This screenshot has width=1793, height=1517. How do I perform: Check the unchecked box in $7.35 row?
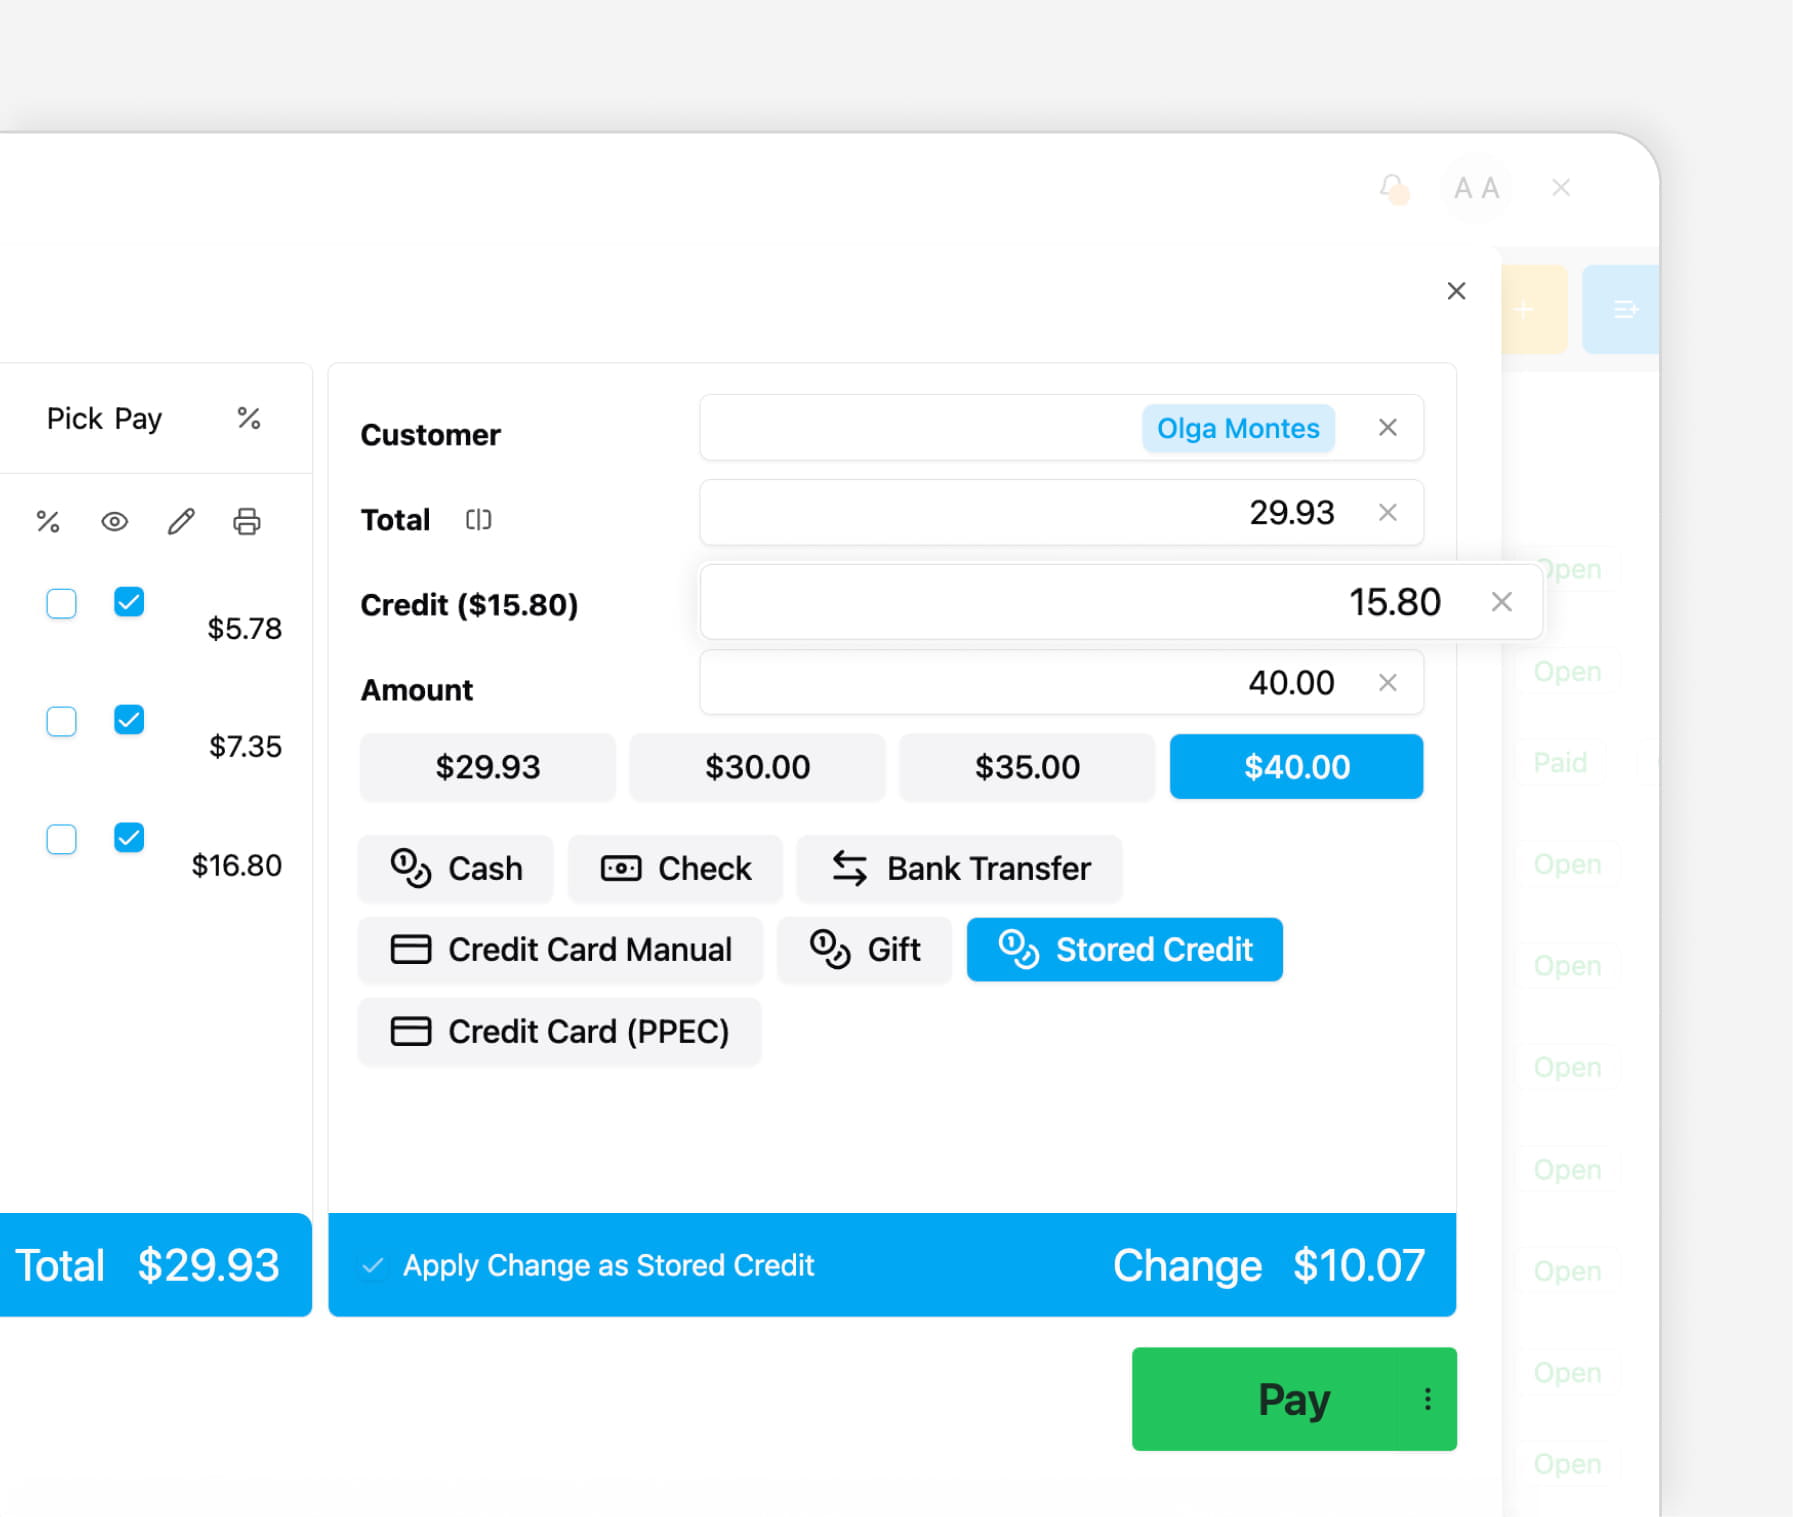(x=62, y=721)
